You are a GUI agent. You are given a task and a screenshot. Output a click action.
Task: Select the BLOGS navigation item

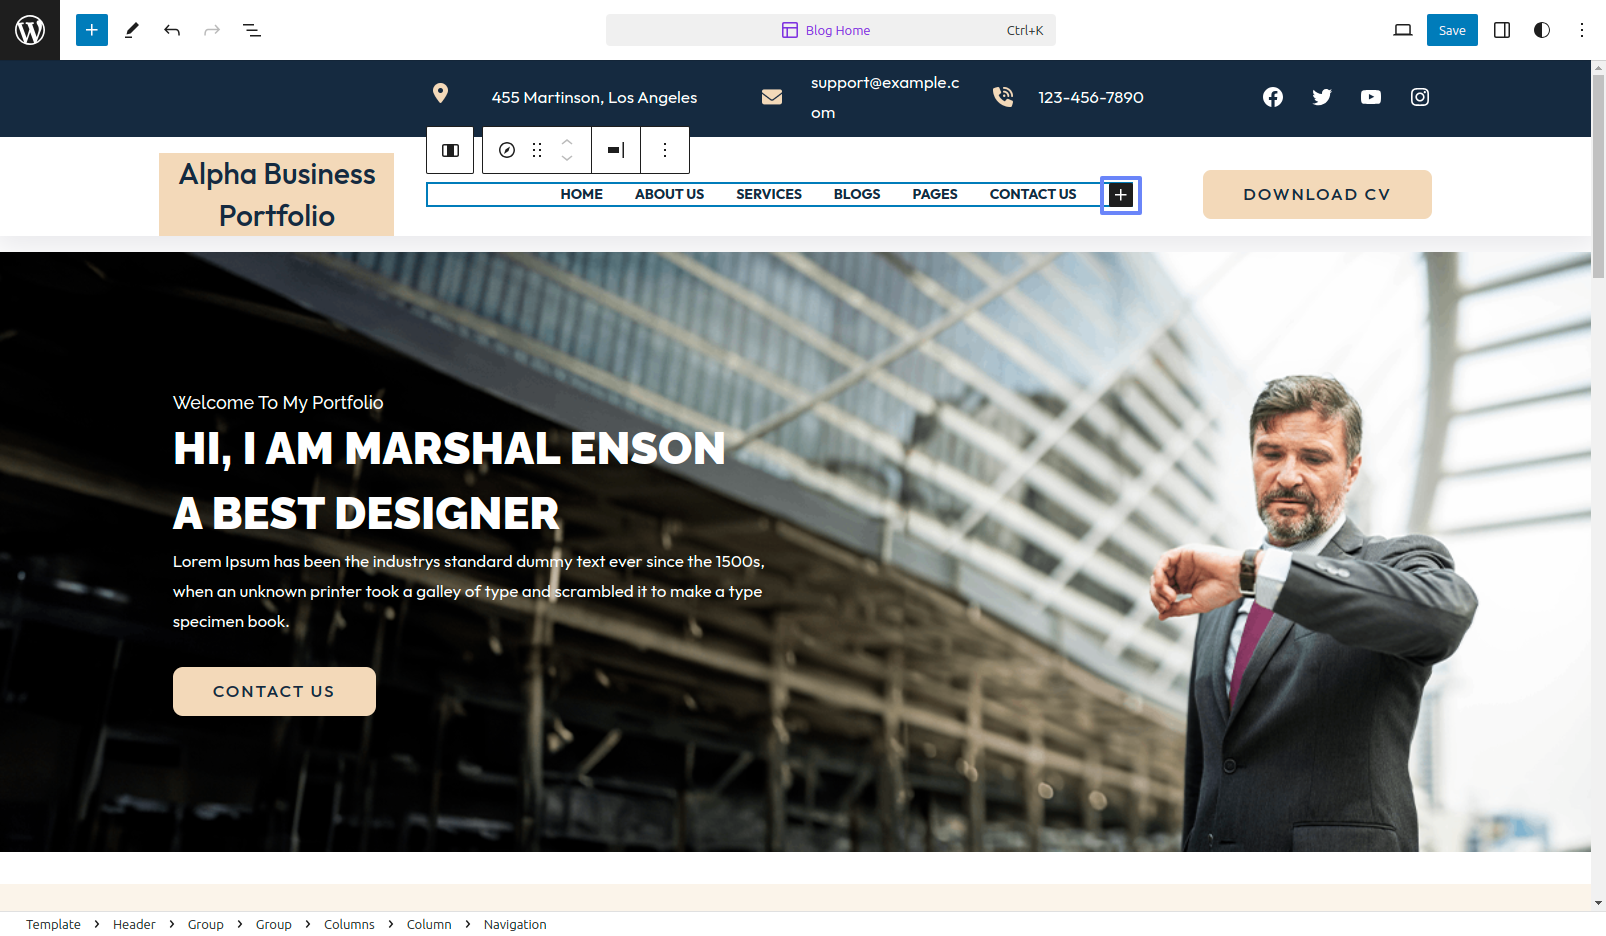(857, 194)
